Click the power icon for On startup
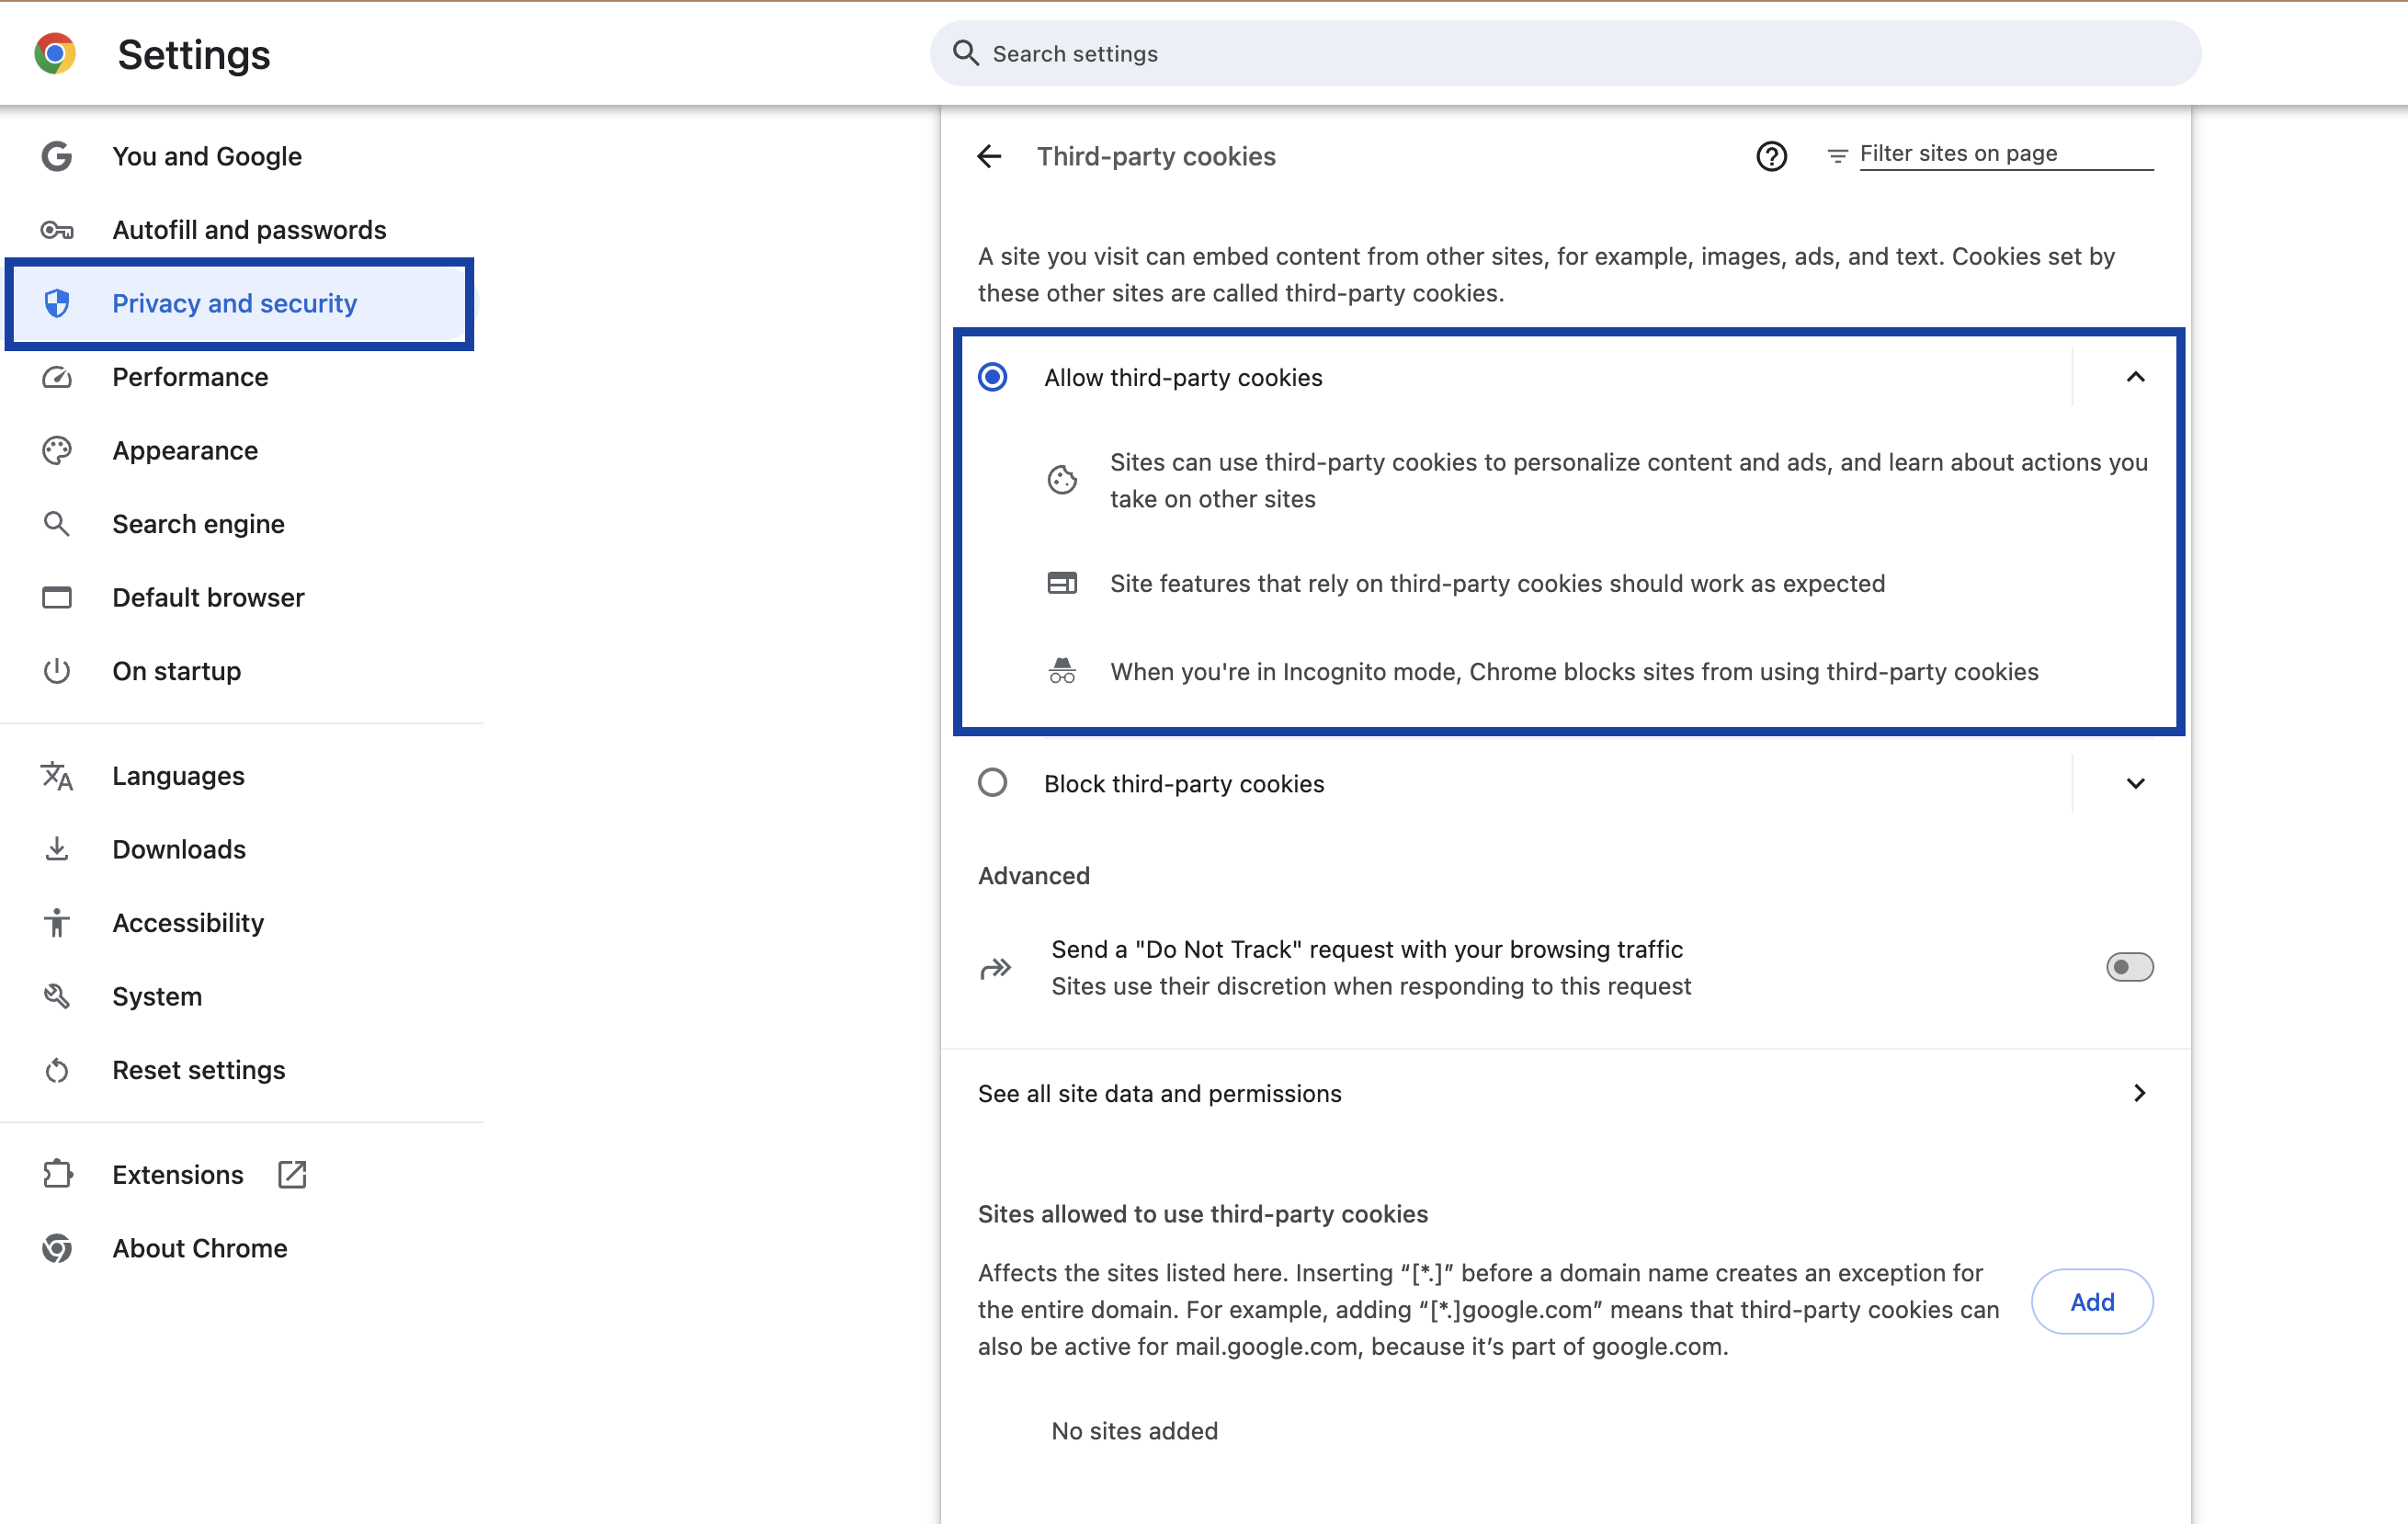The width and height of the screenshot is (2408, 1524). click(57, 671)
